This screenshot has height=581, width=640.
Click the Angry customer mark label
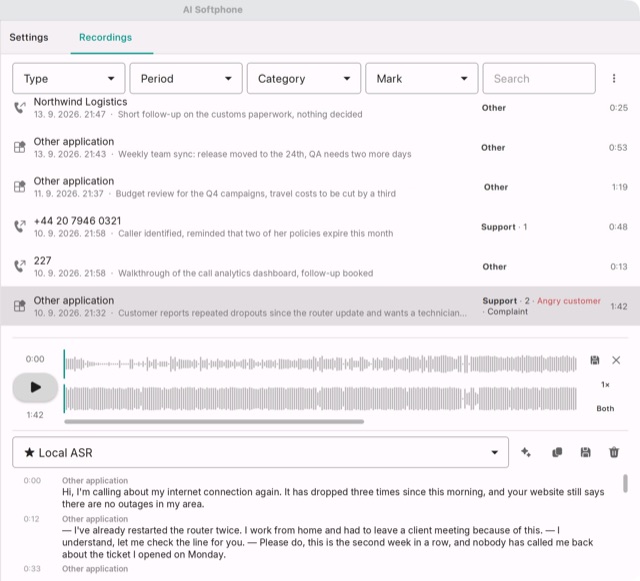569,301
